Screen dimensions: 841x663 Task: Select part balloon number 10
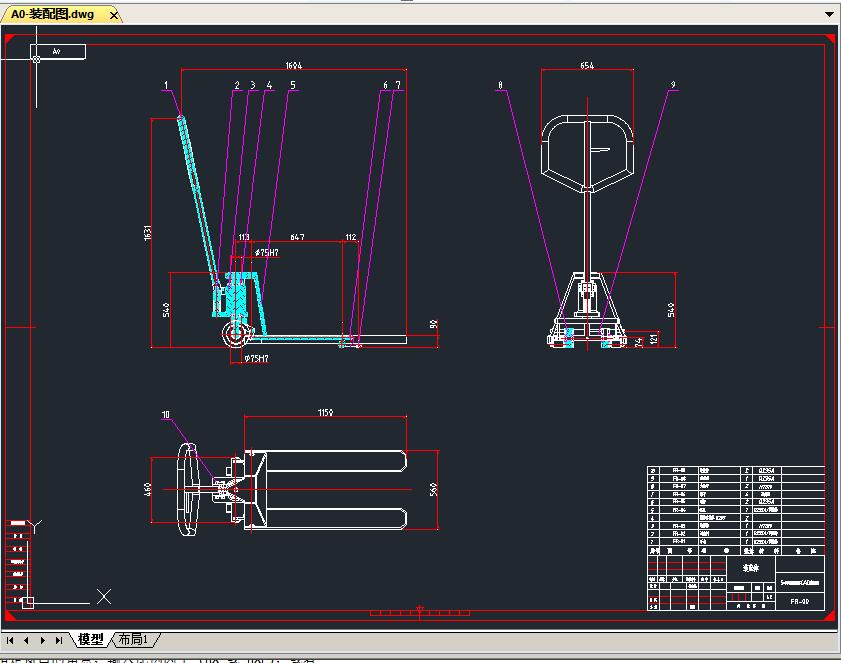point(166,414)
